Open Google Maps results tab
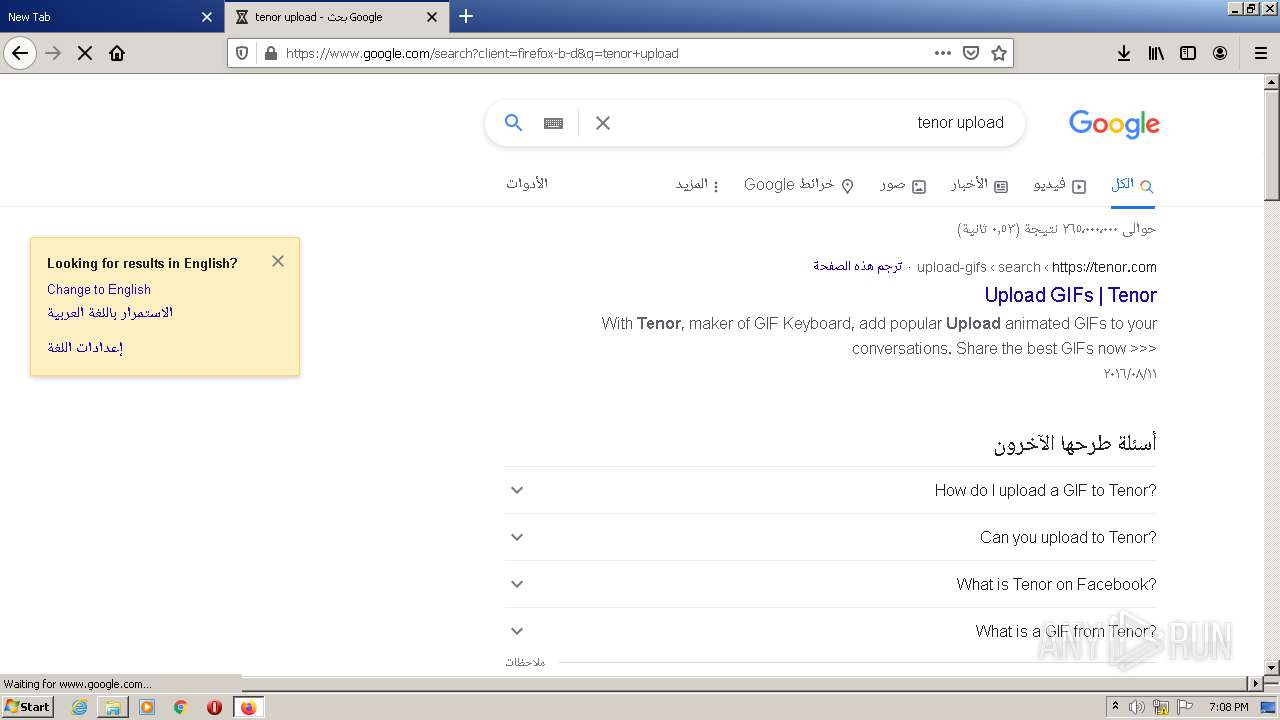The height and width of the screenshot is (720, 1280). click(x=799, y=185)
